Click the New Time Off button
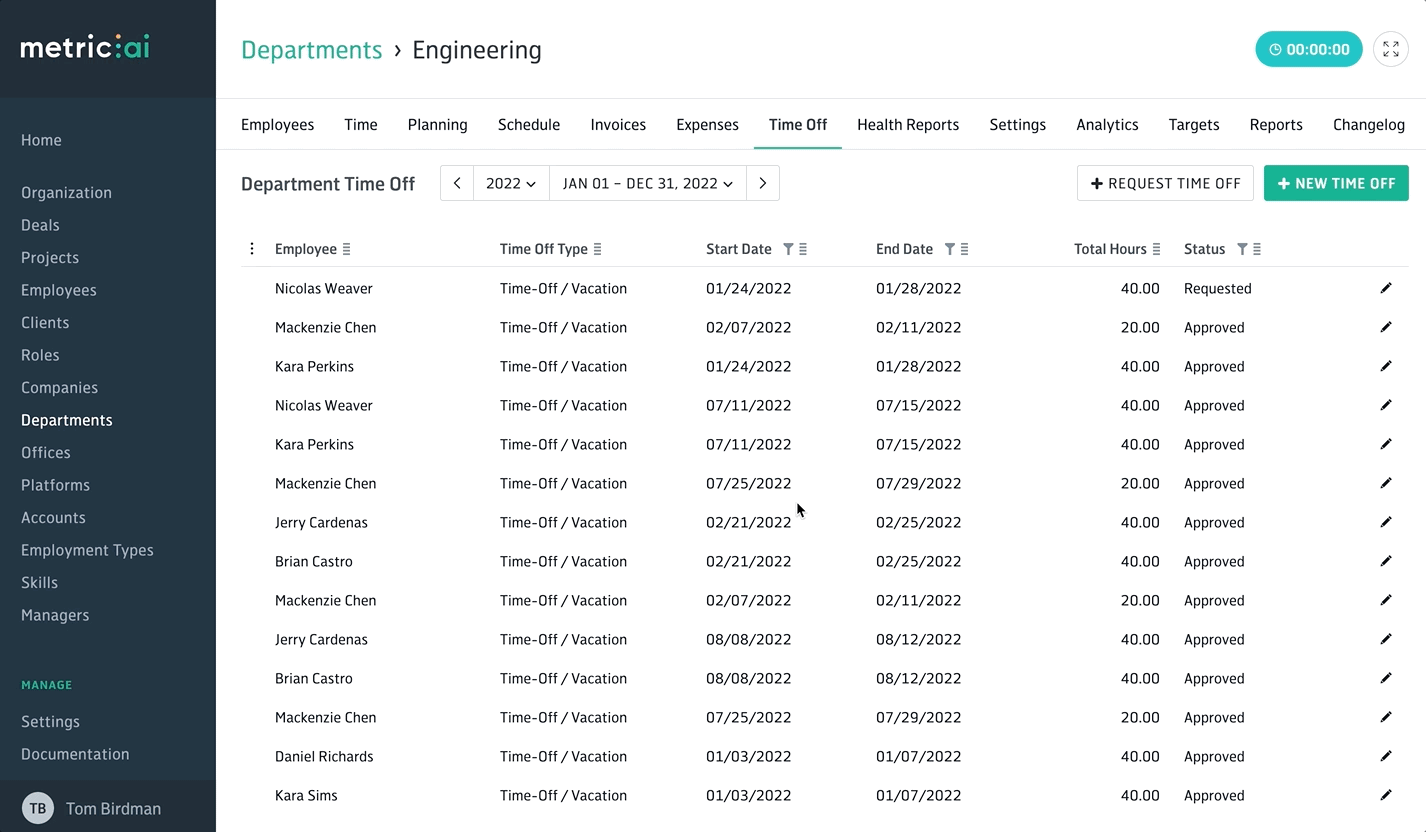The width and height of the screenshot is (1426, 832). [1336, 183]
